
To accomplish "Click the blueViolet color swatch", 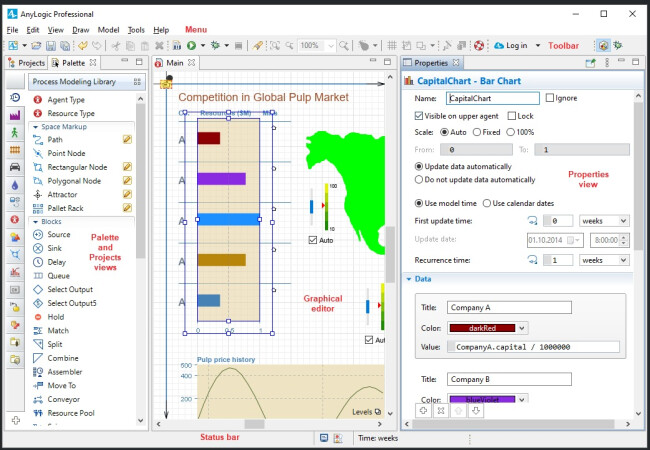I will (481, 399).
